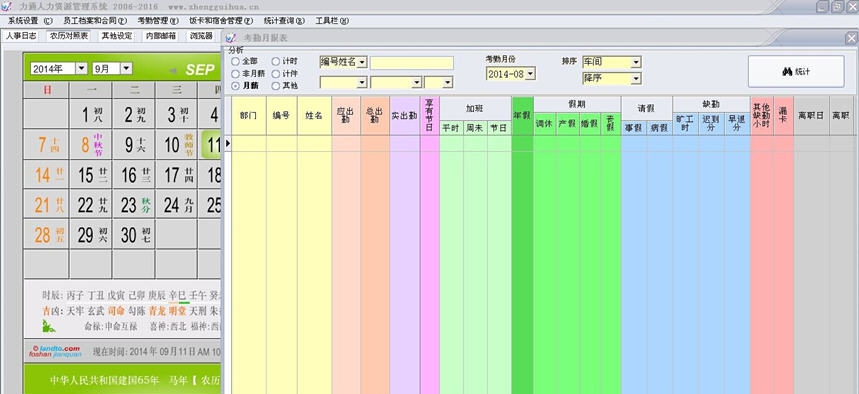Switch to the 人事日志 tab
The height and width of the screenshot is (394, 859).
[22, 36]
